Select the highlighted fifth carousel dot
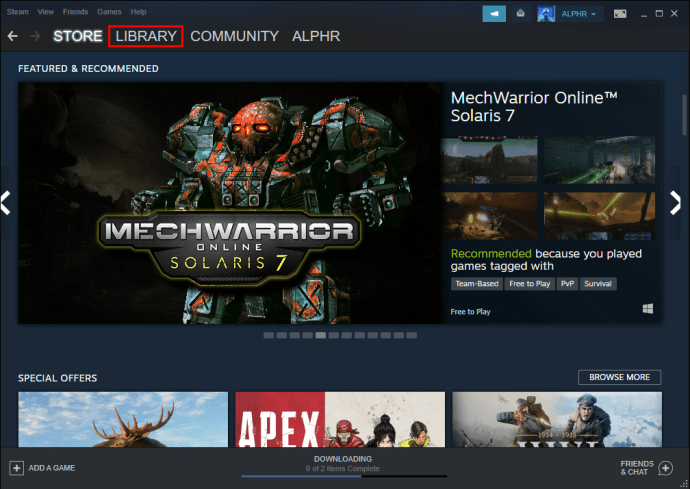 point(320,335)
